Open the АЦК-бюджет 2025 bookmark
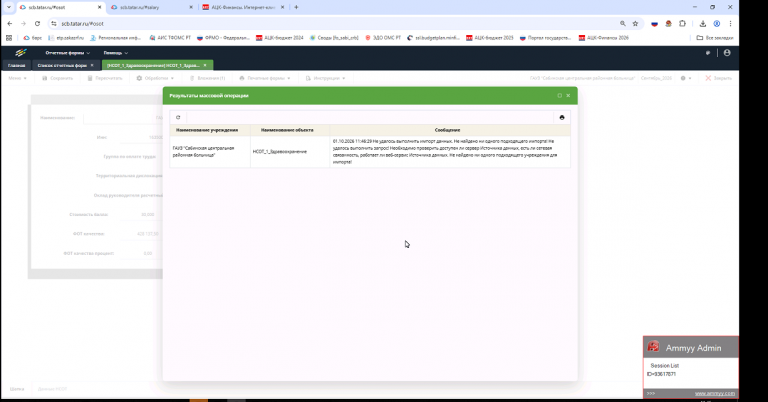Viewport: 768px width, 402px height. pos(489,38)
